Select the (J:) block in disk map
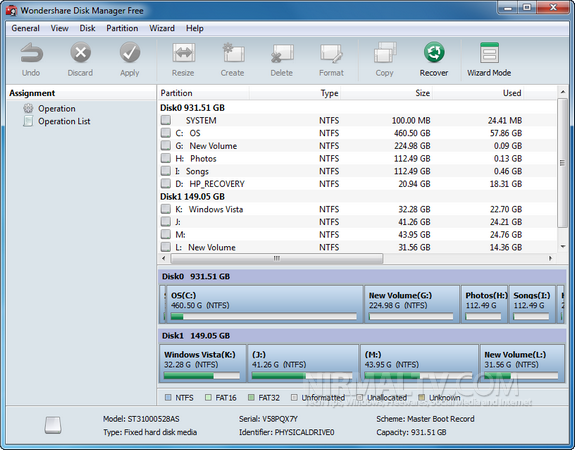 (303, 363)
